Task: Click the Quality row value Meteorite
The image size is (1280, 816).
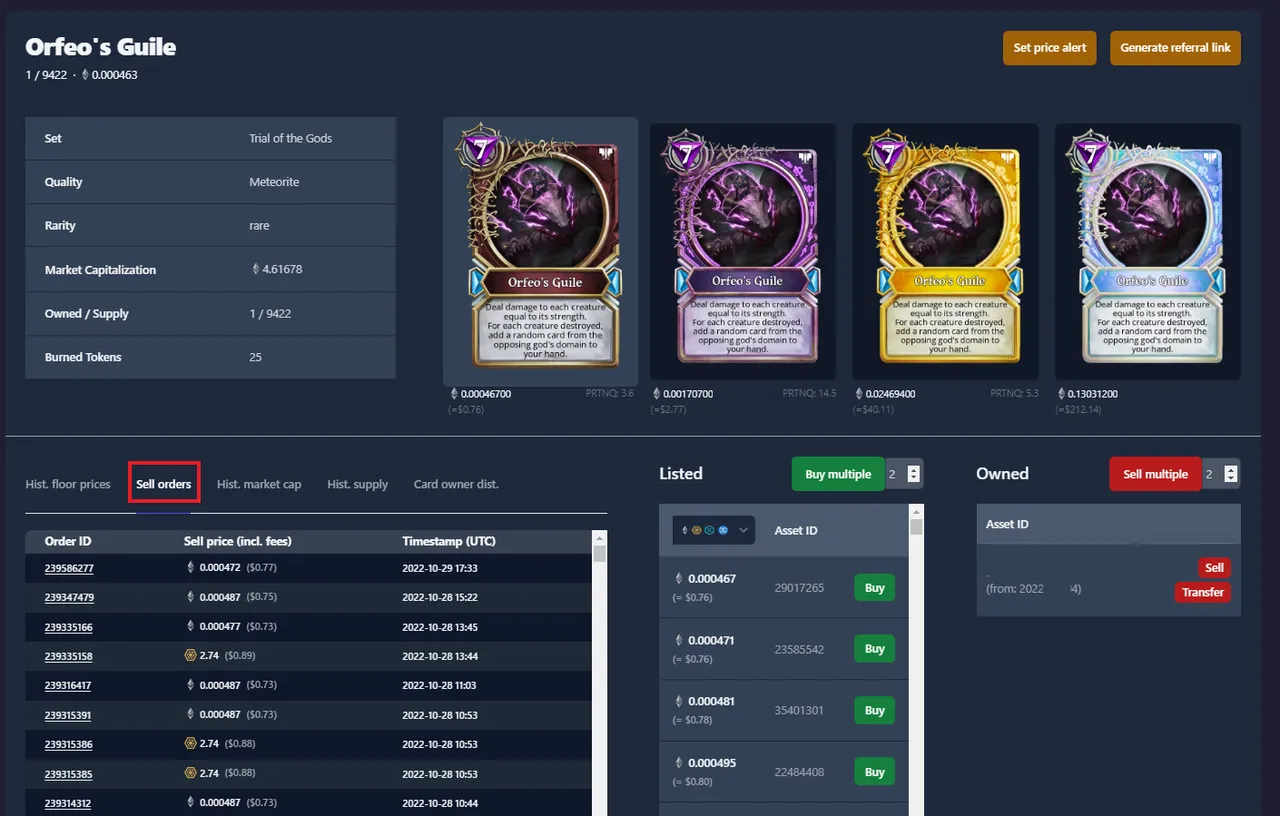Action: 274,182
